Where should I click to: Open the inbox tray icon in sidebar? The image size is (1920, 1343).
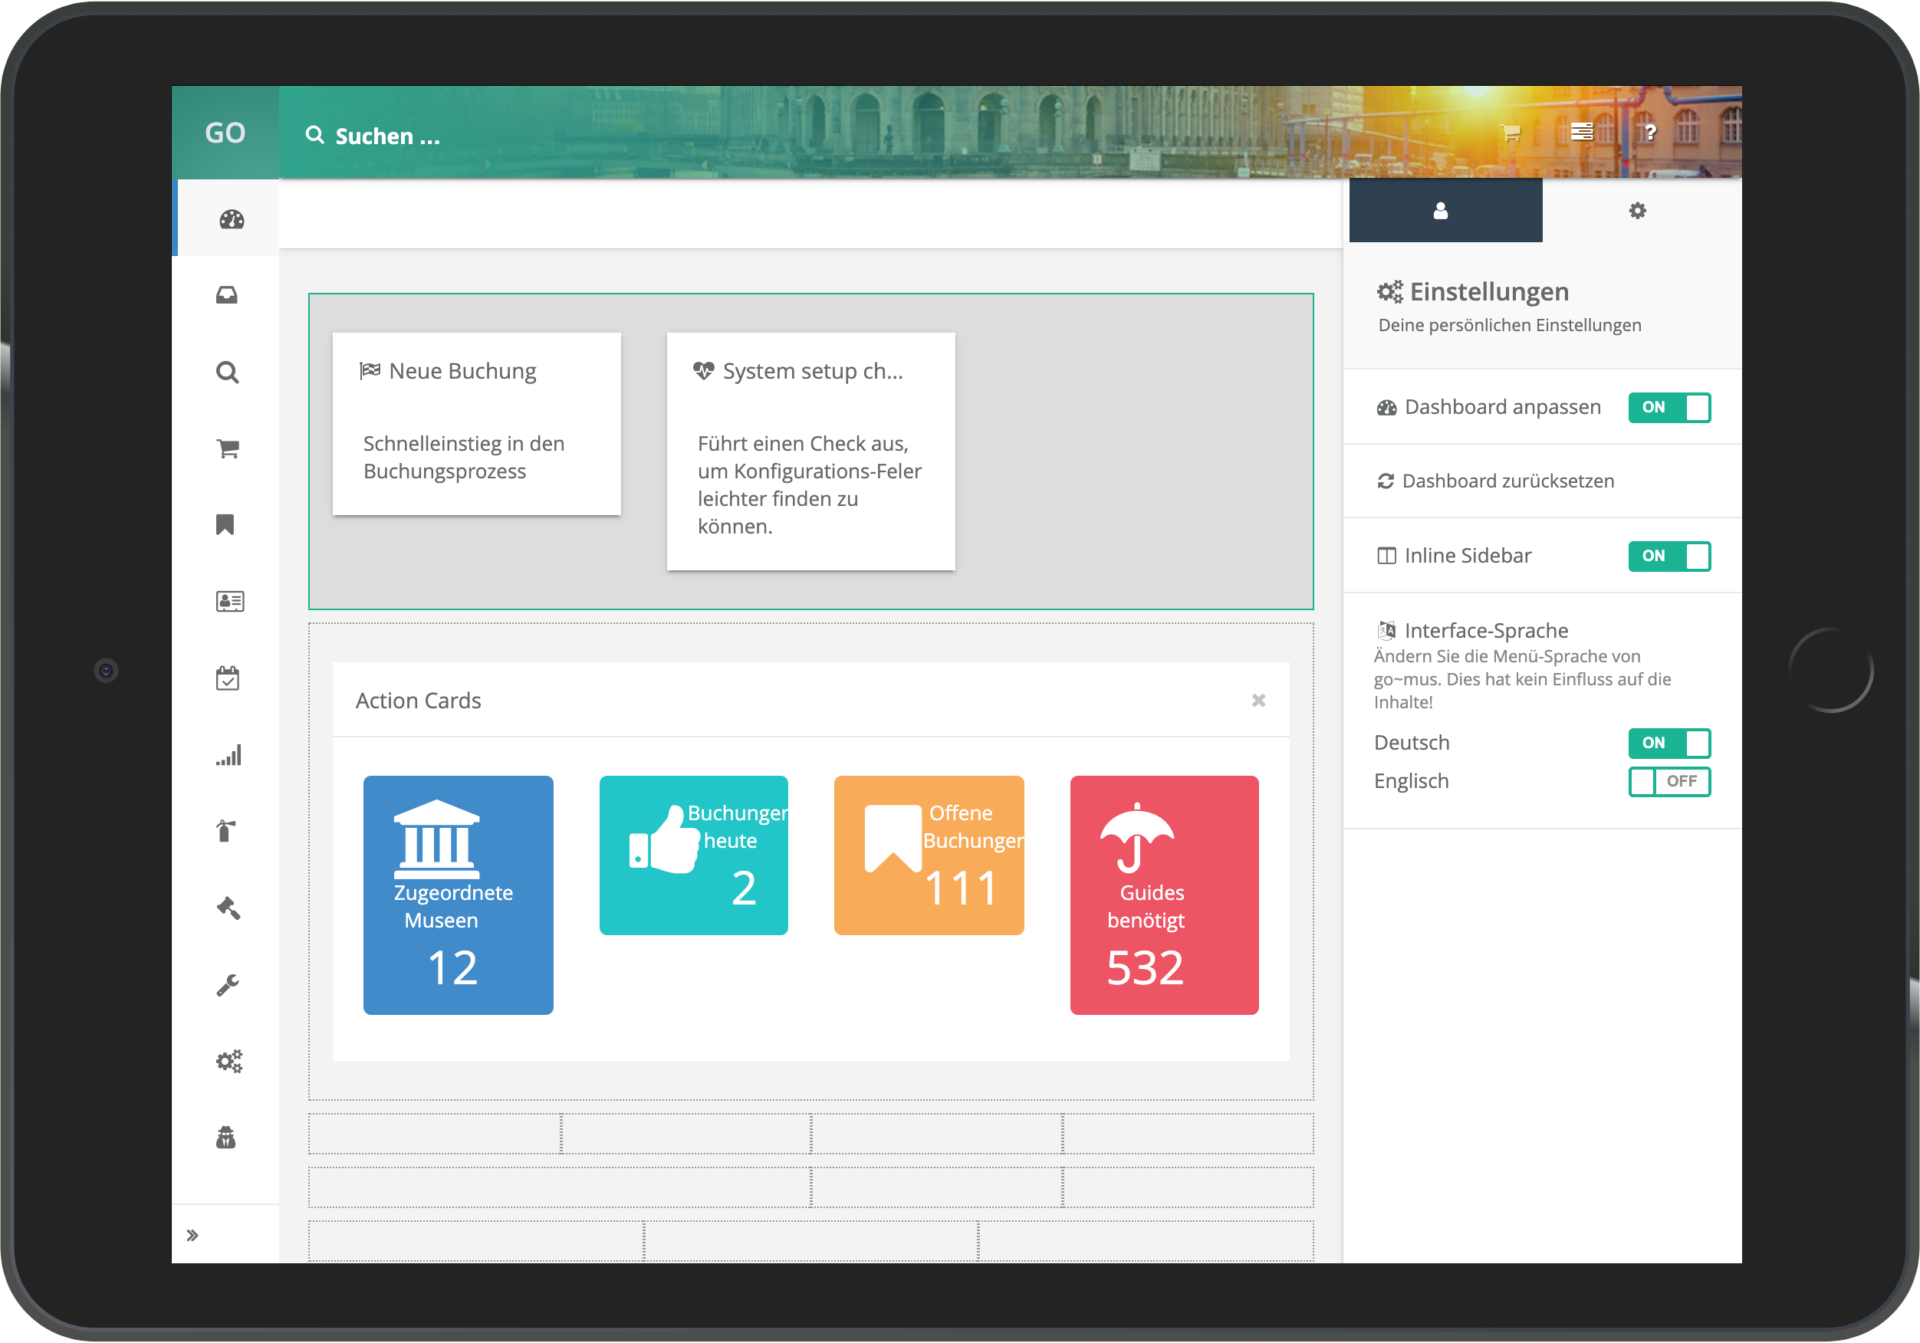click(x=227, y=295)
